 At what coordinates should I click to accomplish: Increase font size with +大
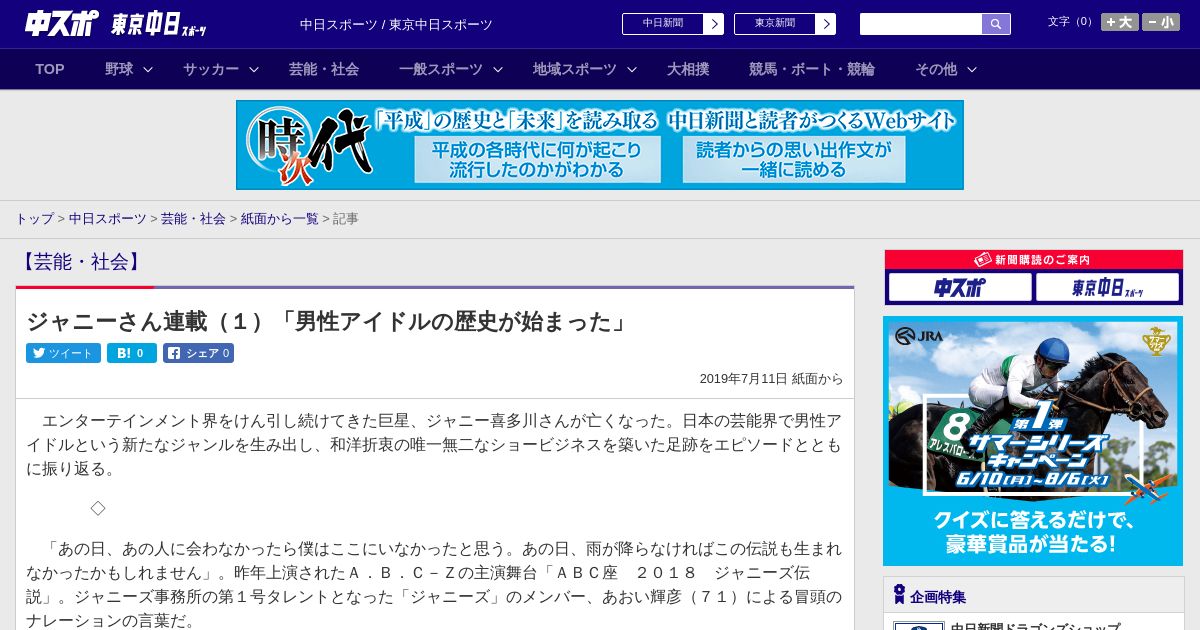coord(1120,22)
